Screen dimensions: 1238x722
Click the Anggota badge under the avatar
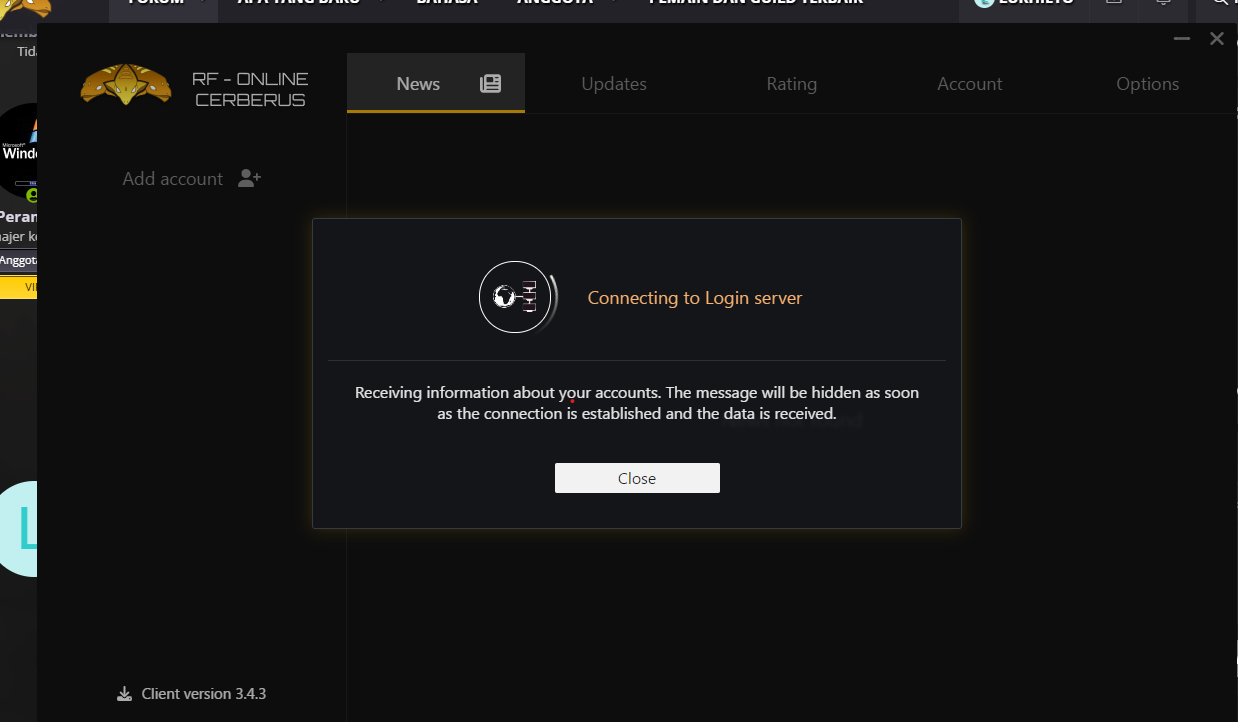[18, 260]
